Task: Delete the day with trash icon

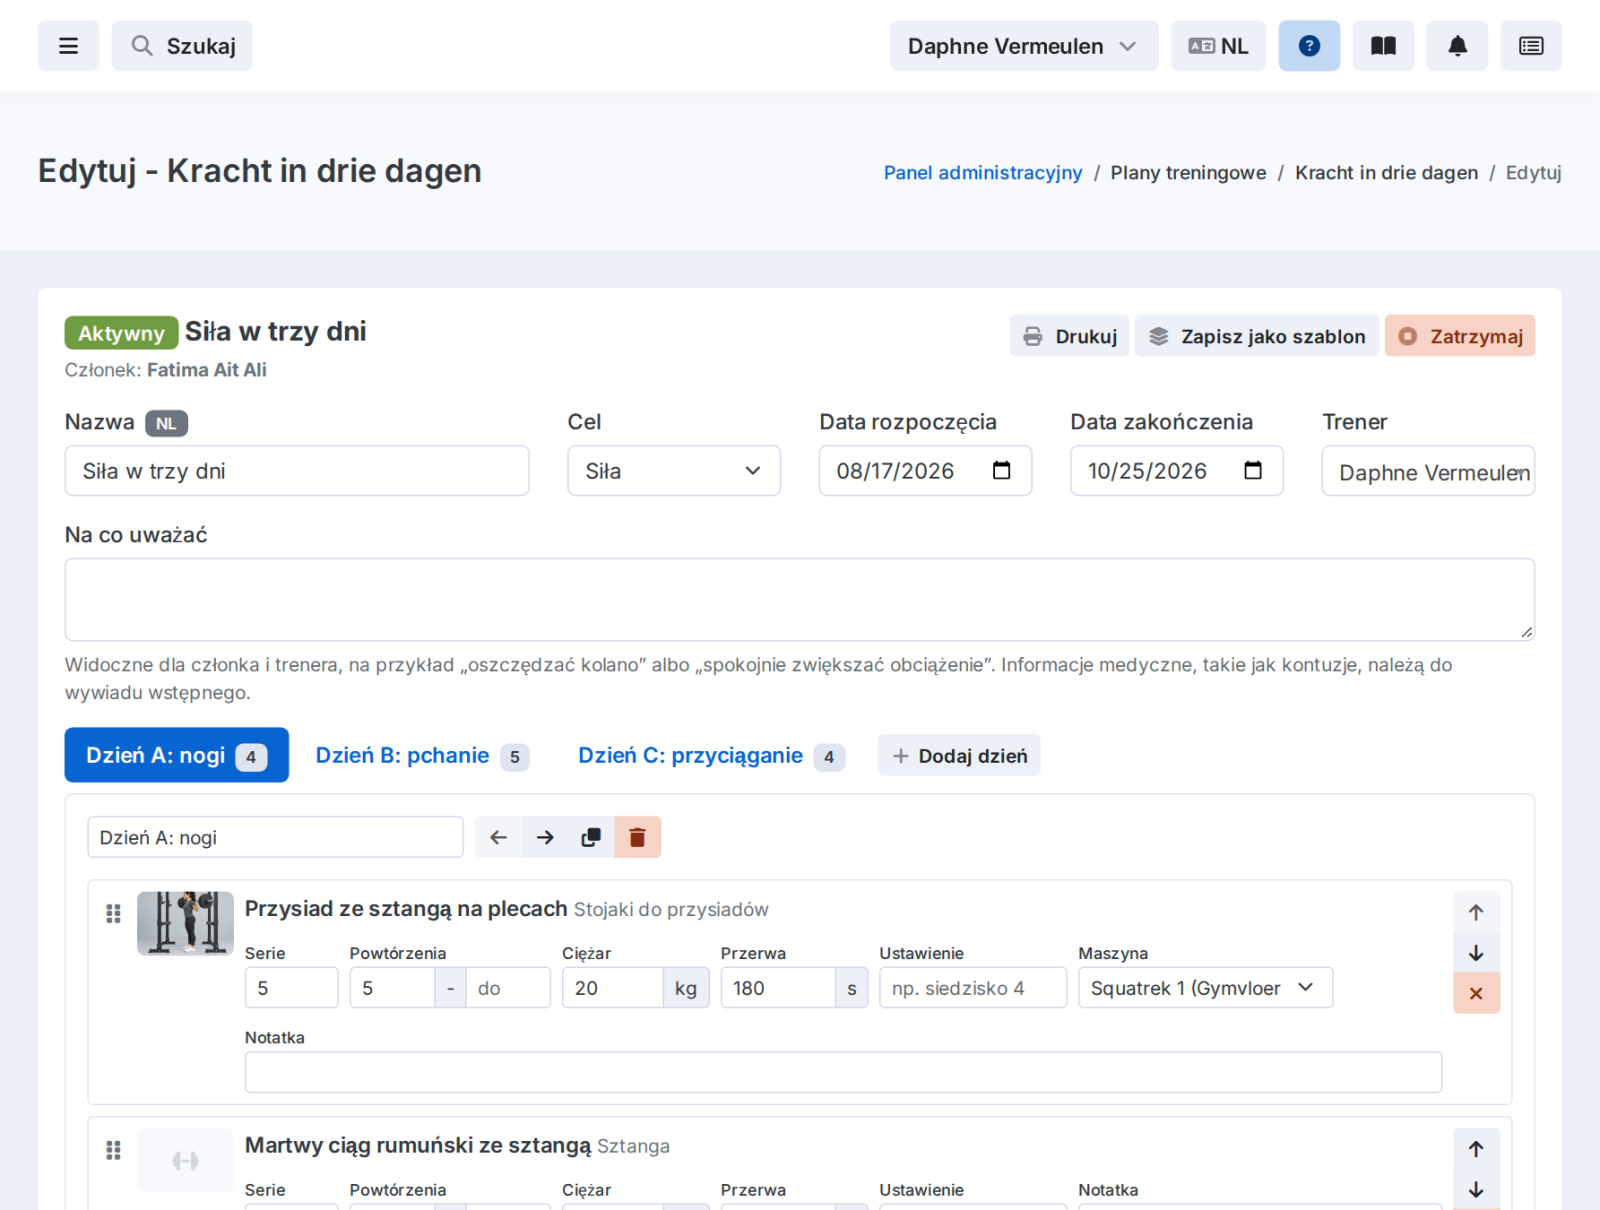Action: click(638, 838)
